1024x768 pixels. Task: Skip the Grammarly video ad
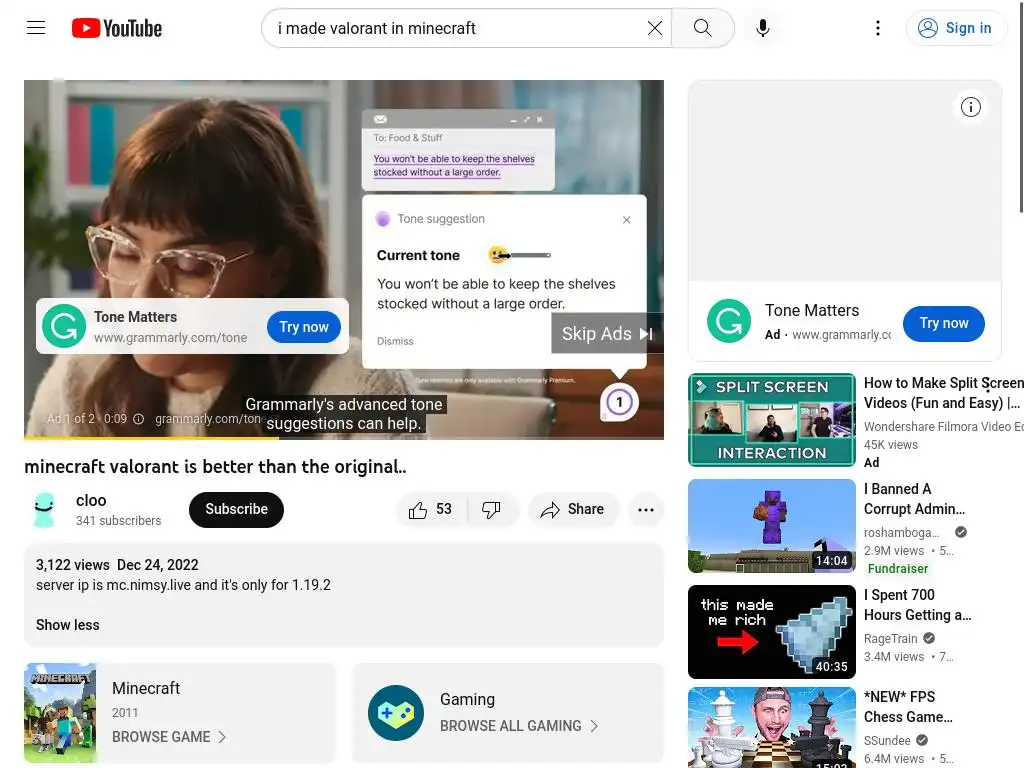click(x=607, y=334)
